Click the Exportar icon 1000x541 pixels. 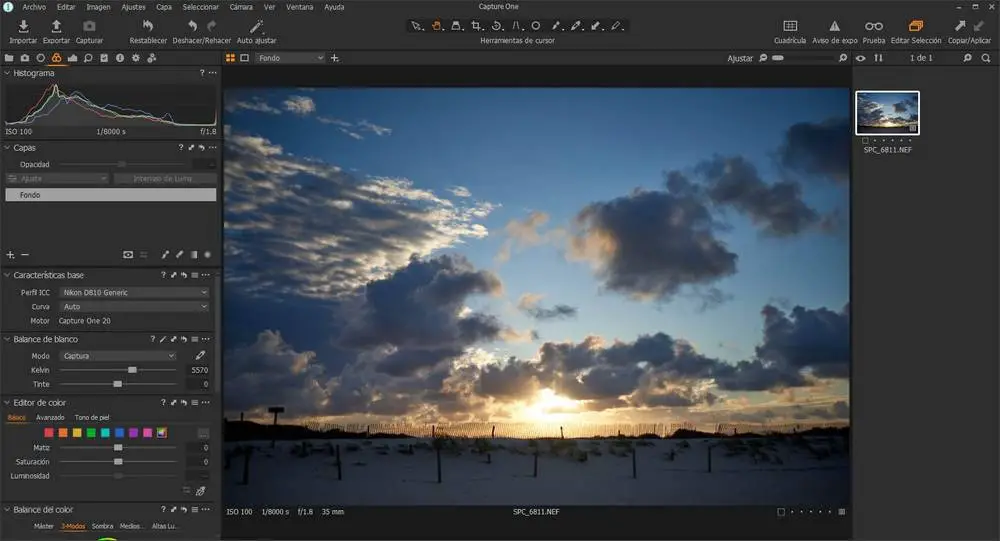coord(56,26)
